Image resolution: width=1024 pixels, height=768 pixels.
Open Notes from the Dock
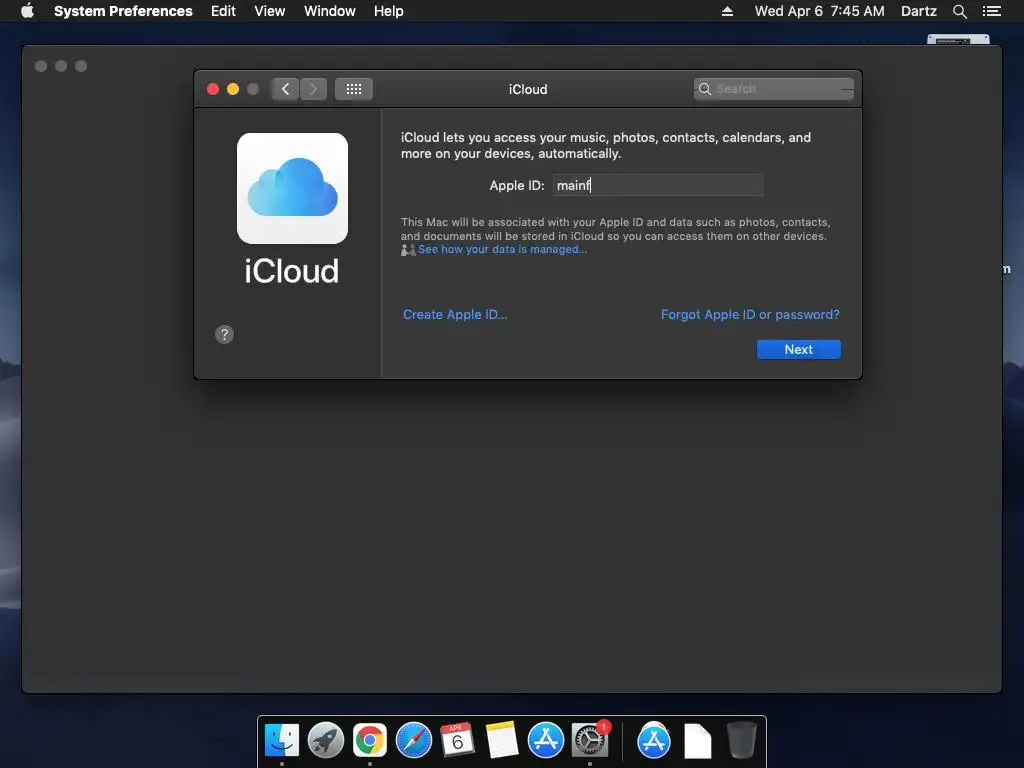pos(502,740)
